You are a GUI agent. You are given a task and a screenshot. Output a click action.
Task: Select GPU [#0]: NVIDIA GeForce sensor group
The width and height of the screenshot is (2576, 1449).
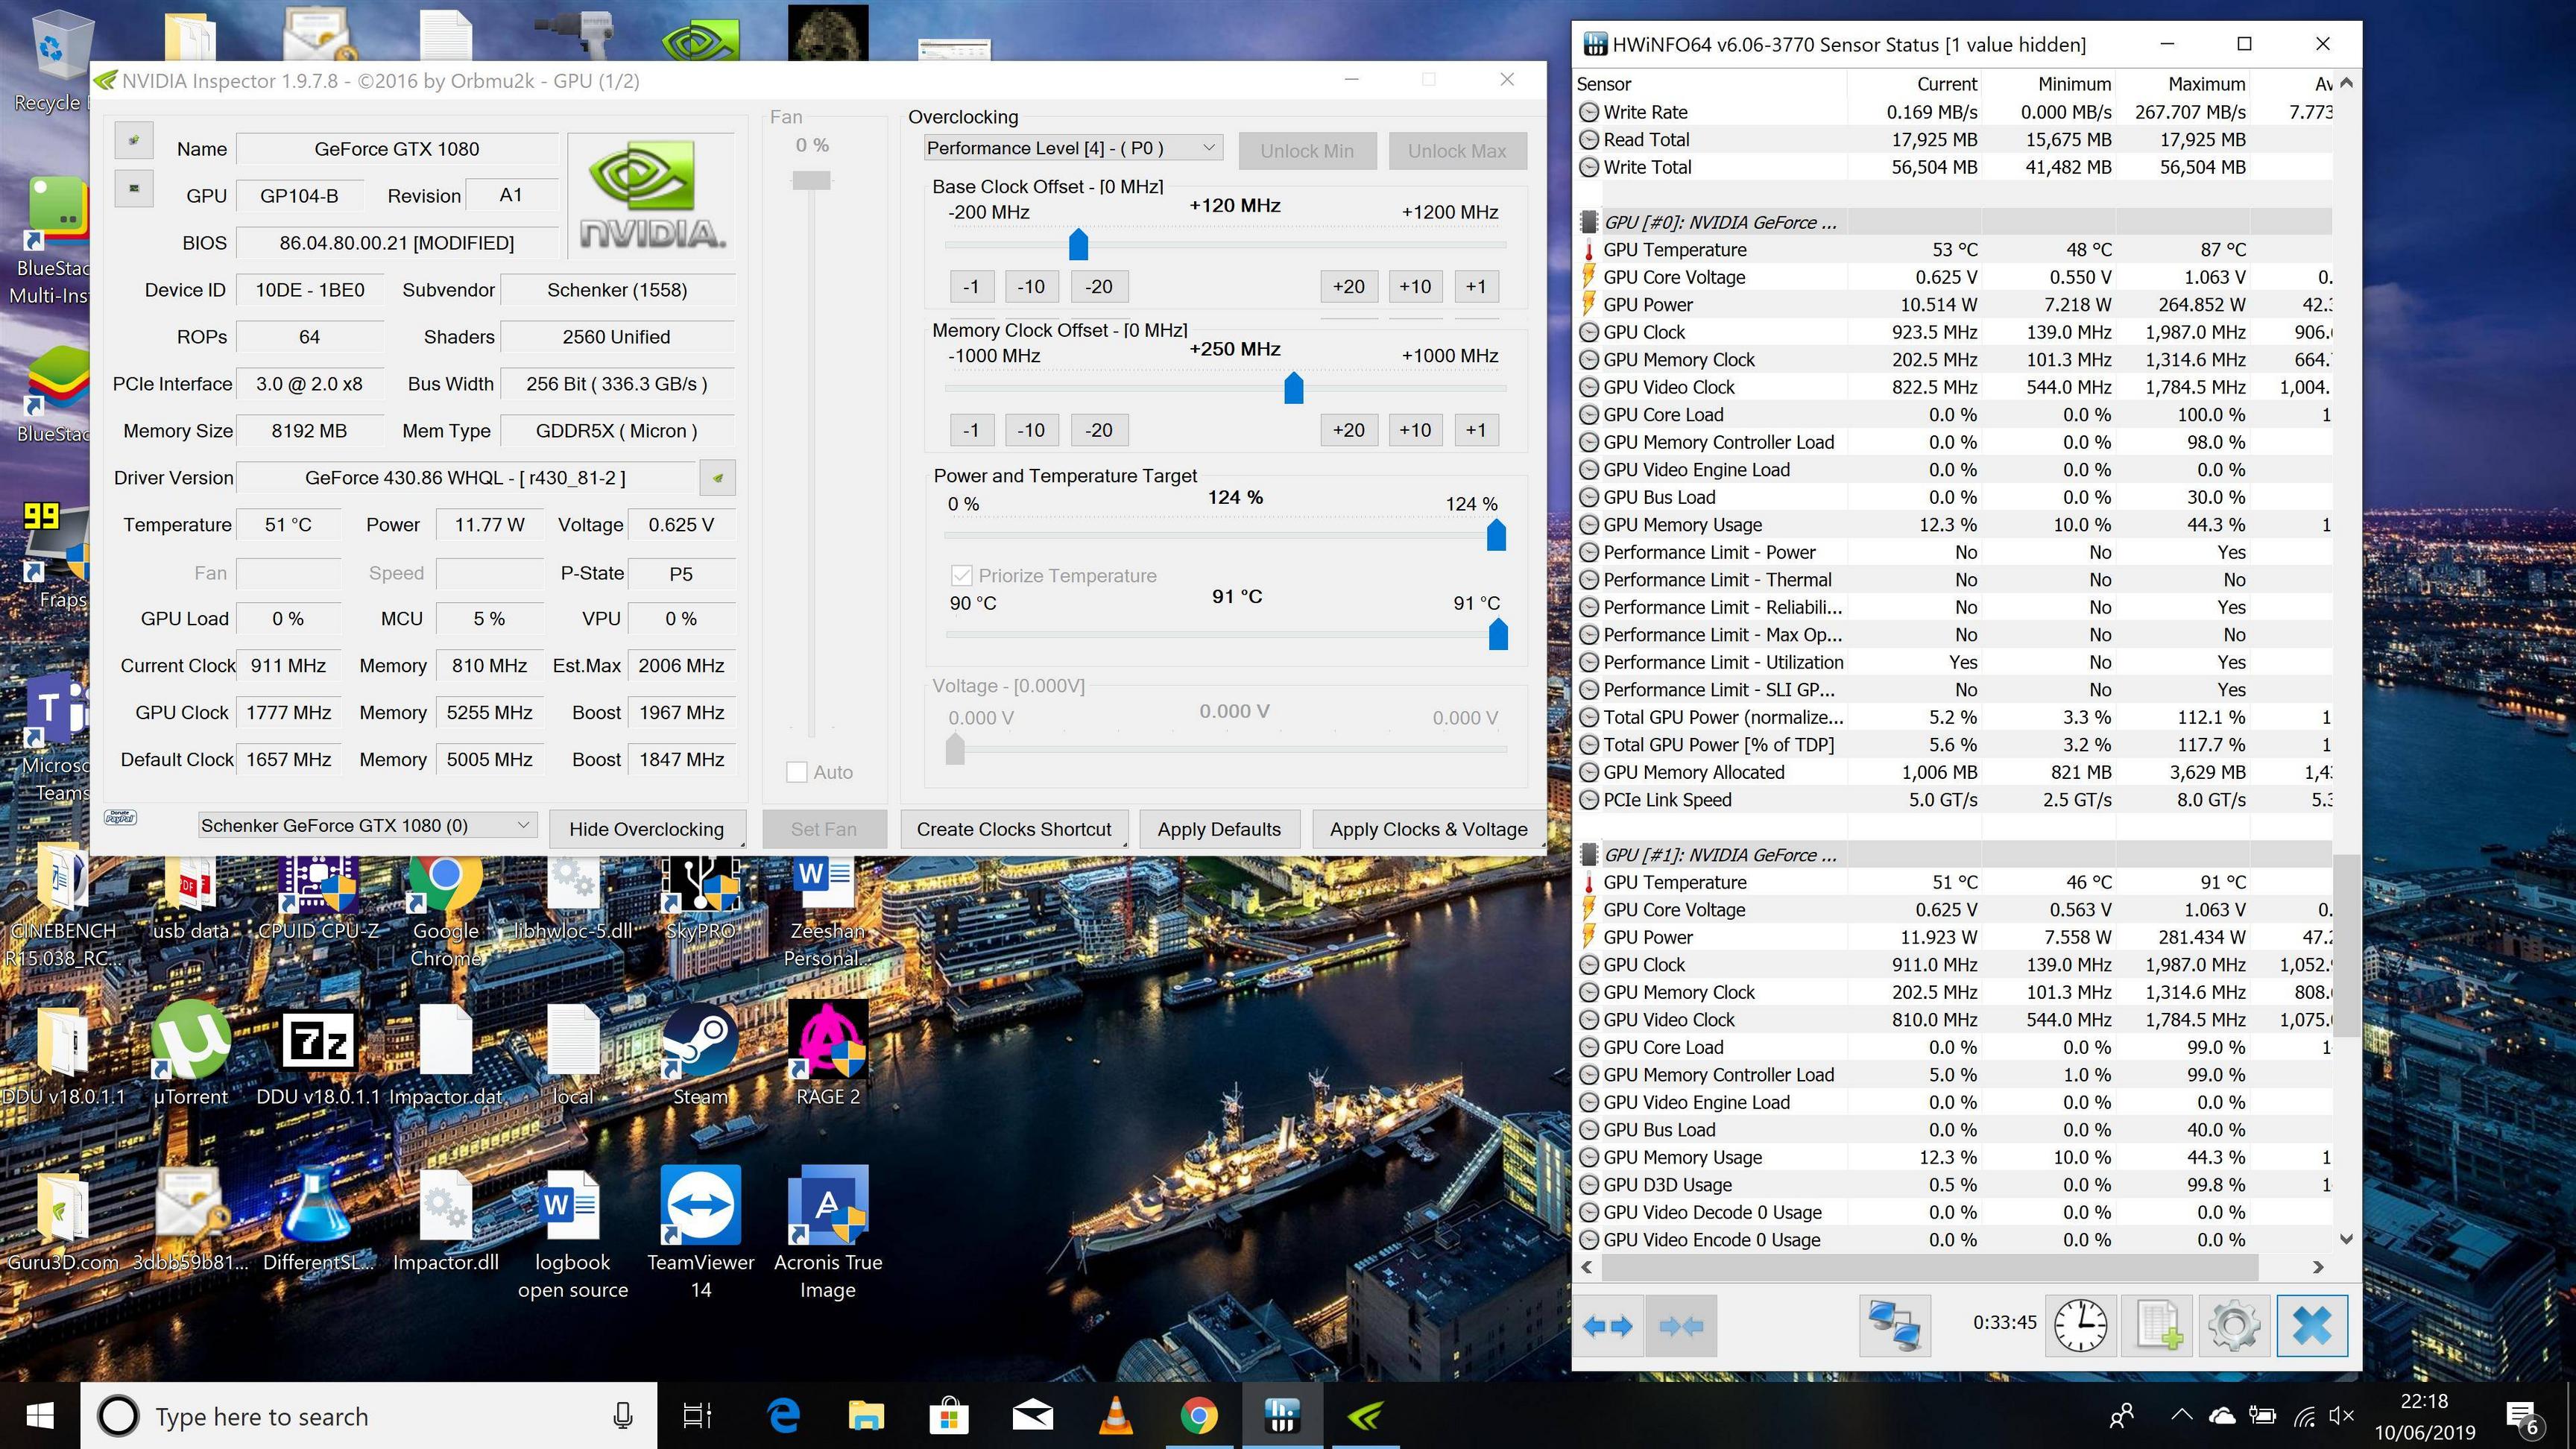point(1954,222)
